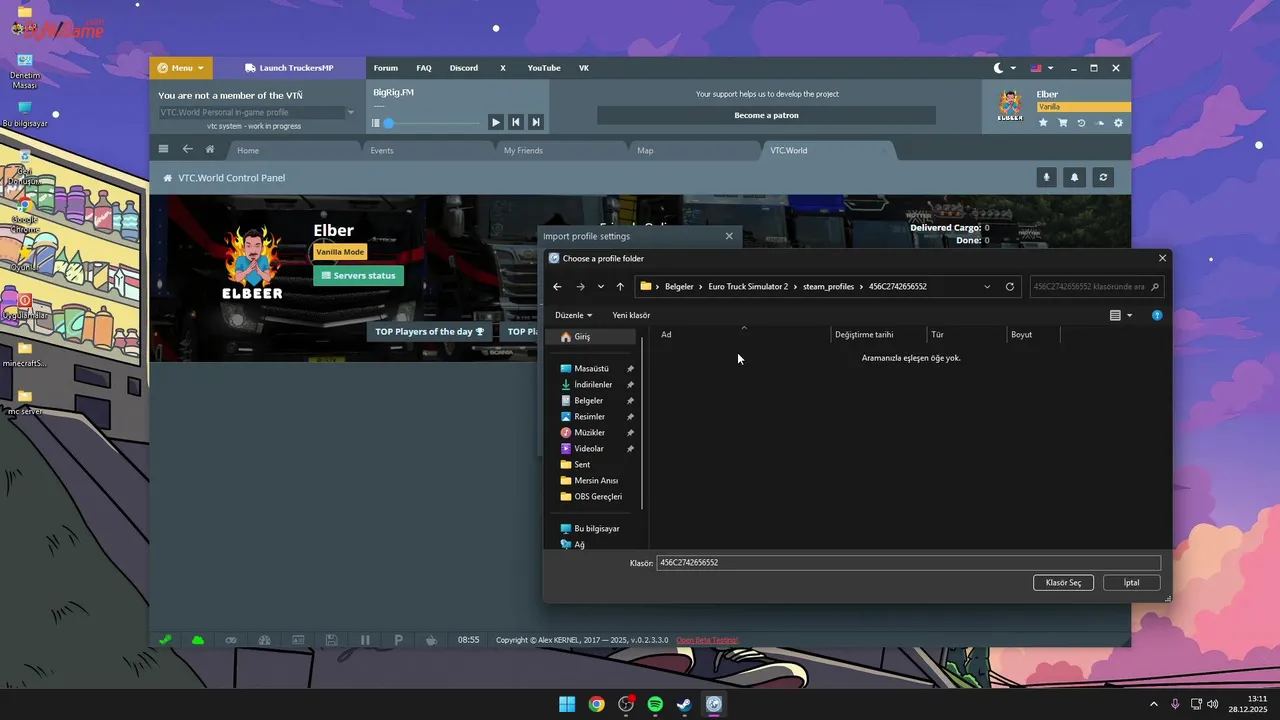Skip to next radio station
The width and height of the screenshot is (1280, 720).
[x=536, y=122]
